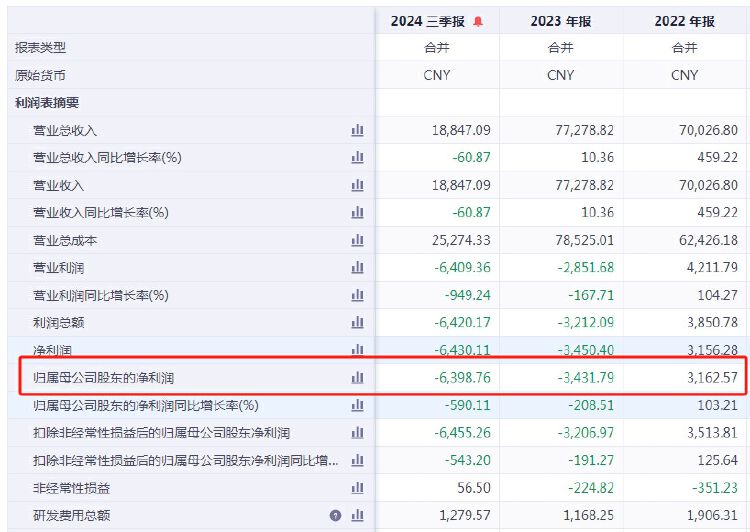Click the truncated 扣除非经常性损益后...同比增 label
This screenshot has height=532, width=750.
point(186,461)
